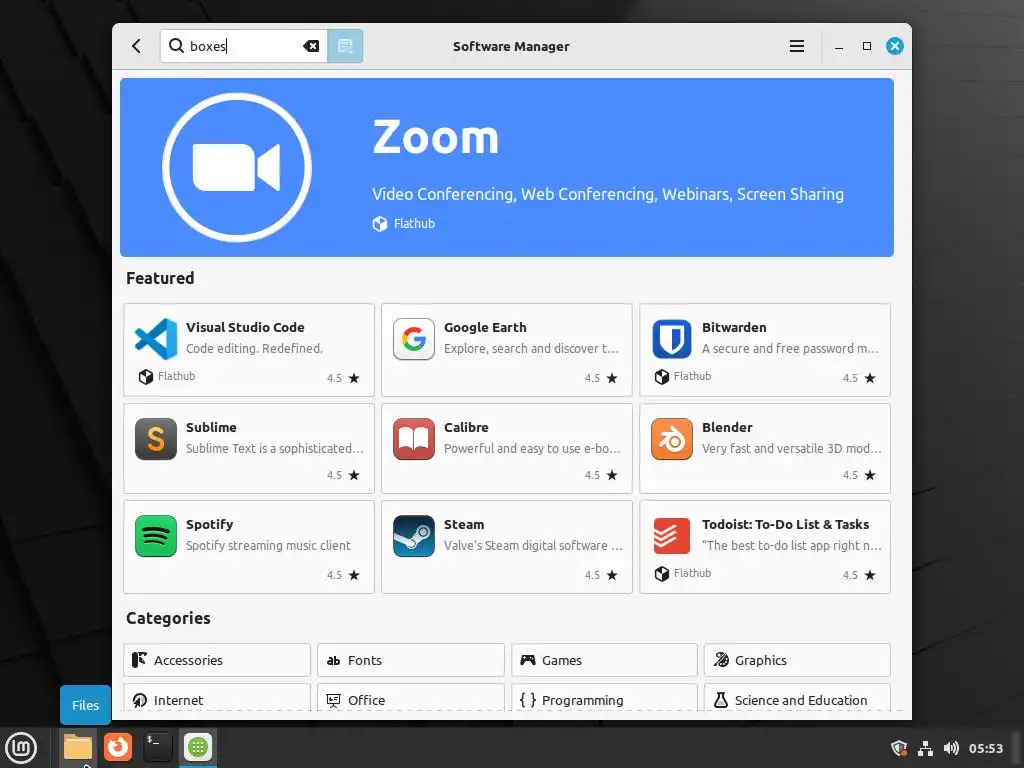This screenshot has height=768, width=1024.
Task: Click Flathub icon on Todoist card
Action: pyautogui.click(x=662, y=574)
